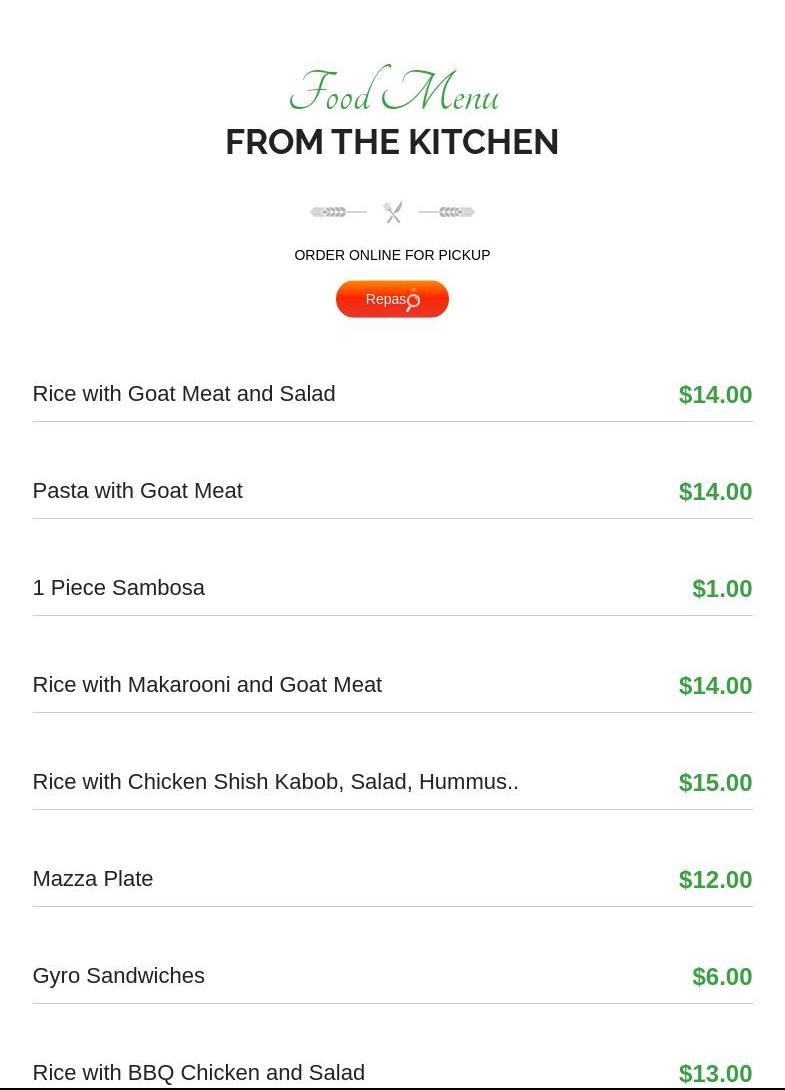Click the left wheat ornament icon
The image size is (785, 1090).
(x=337, y=212)
